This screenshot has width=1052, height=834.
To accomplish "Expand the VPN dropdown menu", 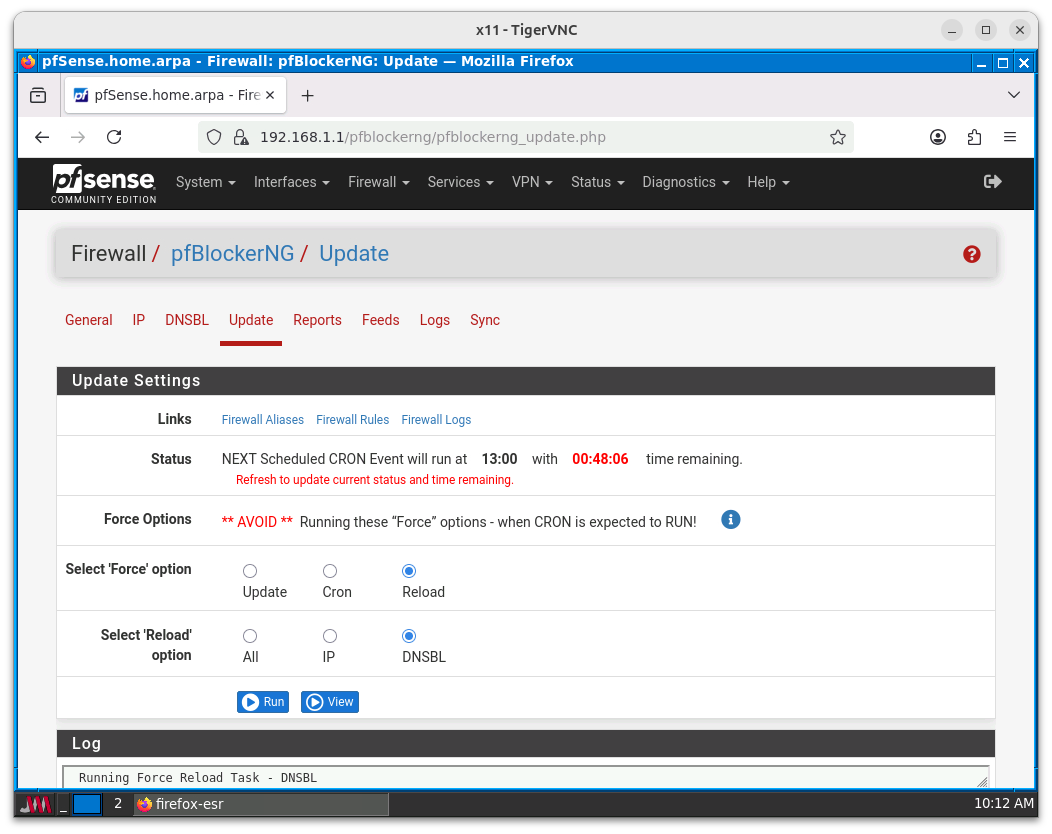I will tap(532, 183).
